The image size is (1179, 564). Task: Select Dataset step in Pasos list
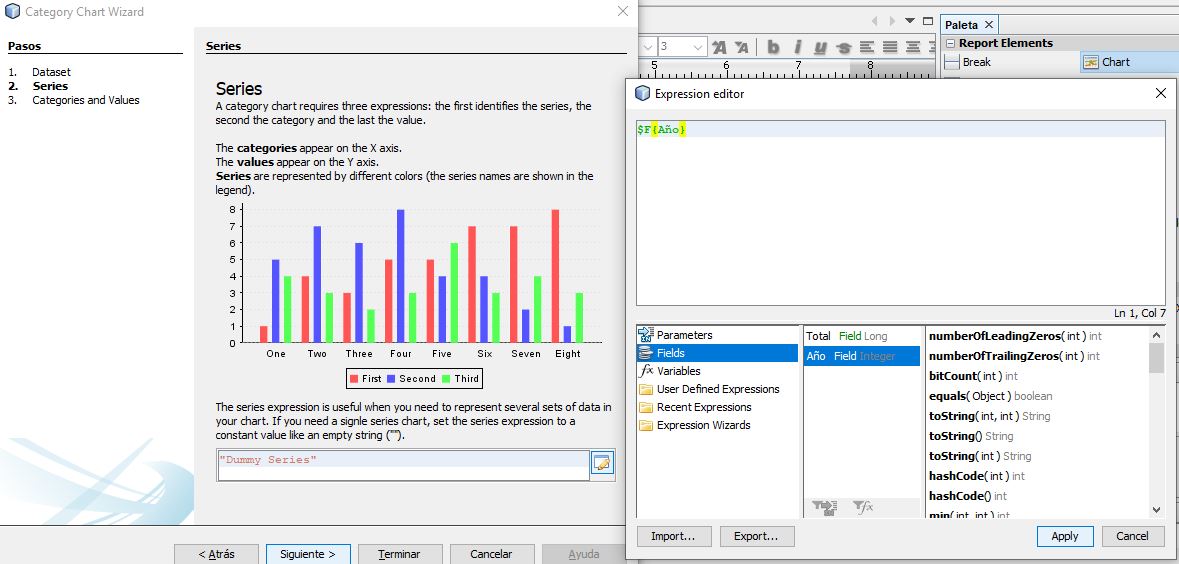51,72
